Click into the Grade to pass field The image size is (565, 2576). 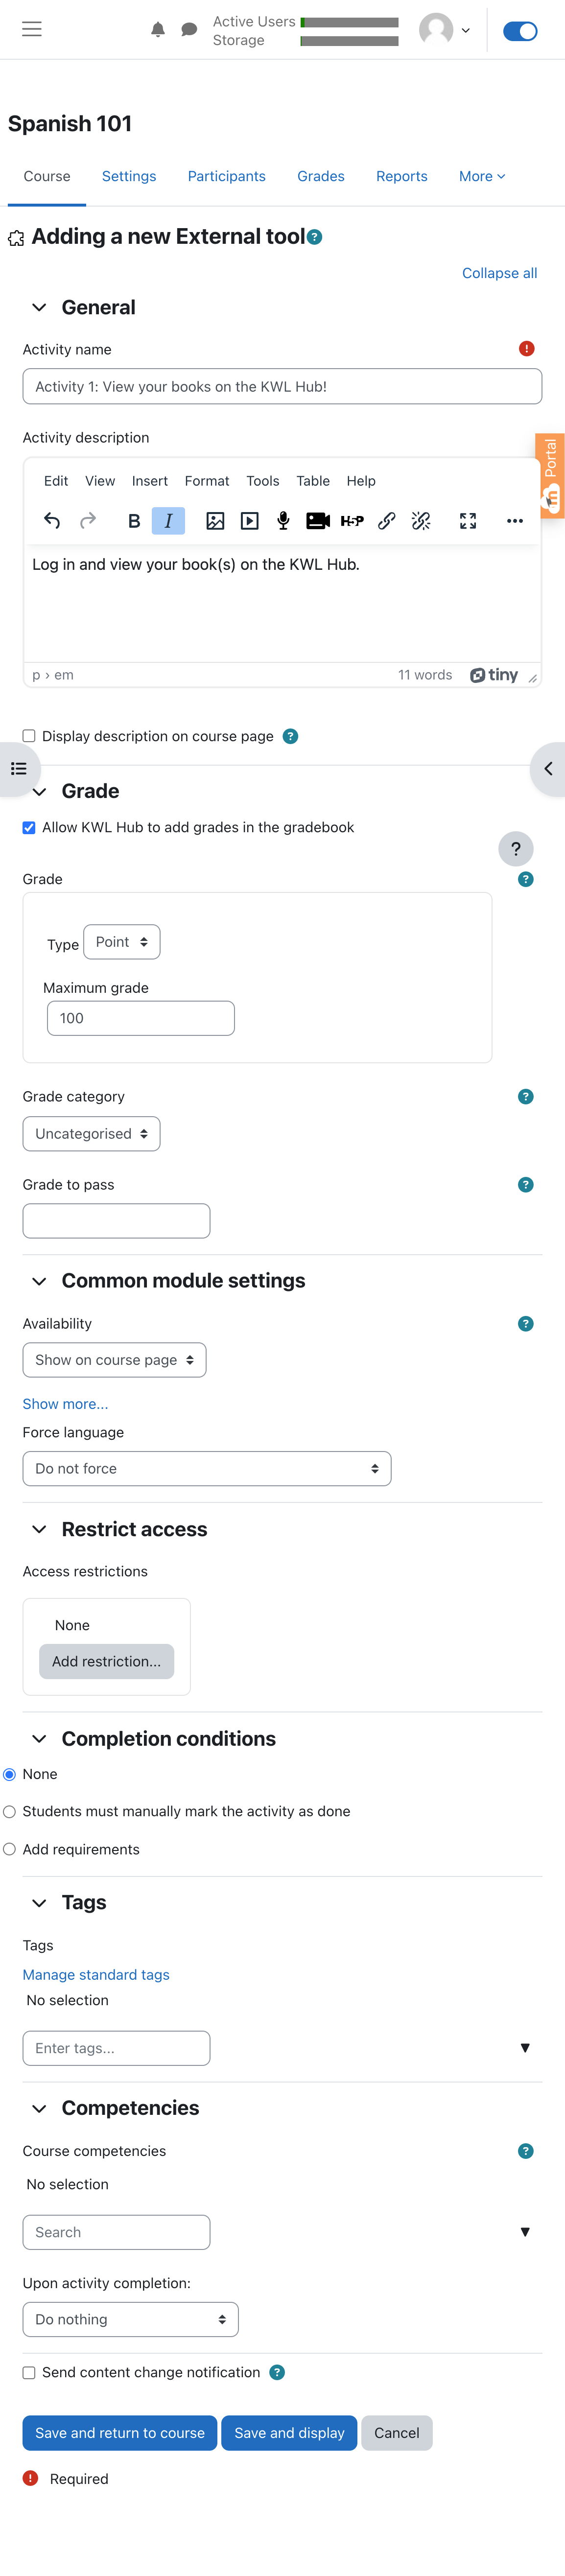point(116,1221)
